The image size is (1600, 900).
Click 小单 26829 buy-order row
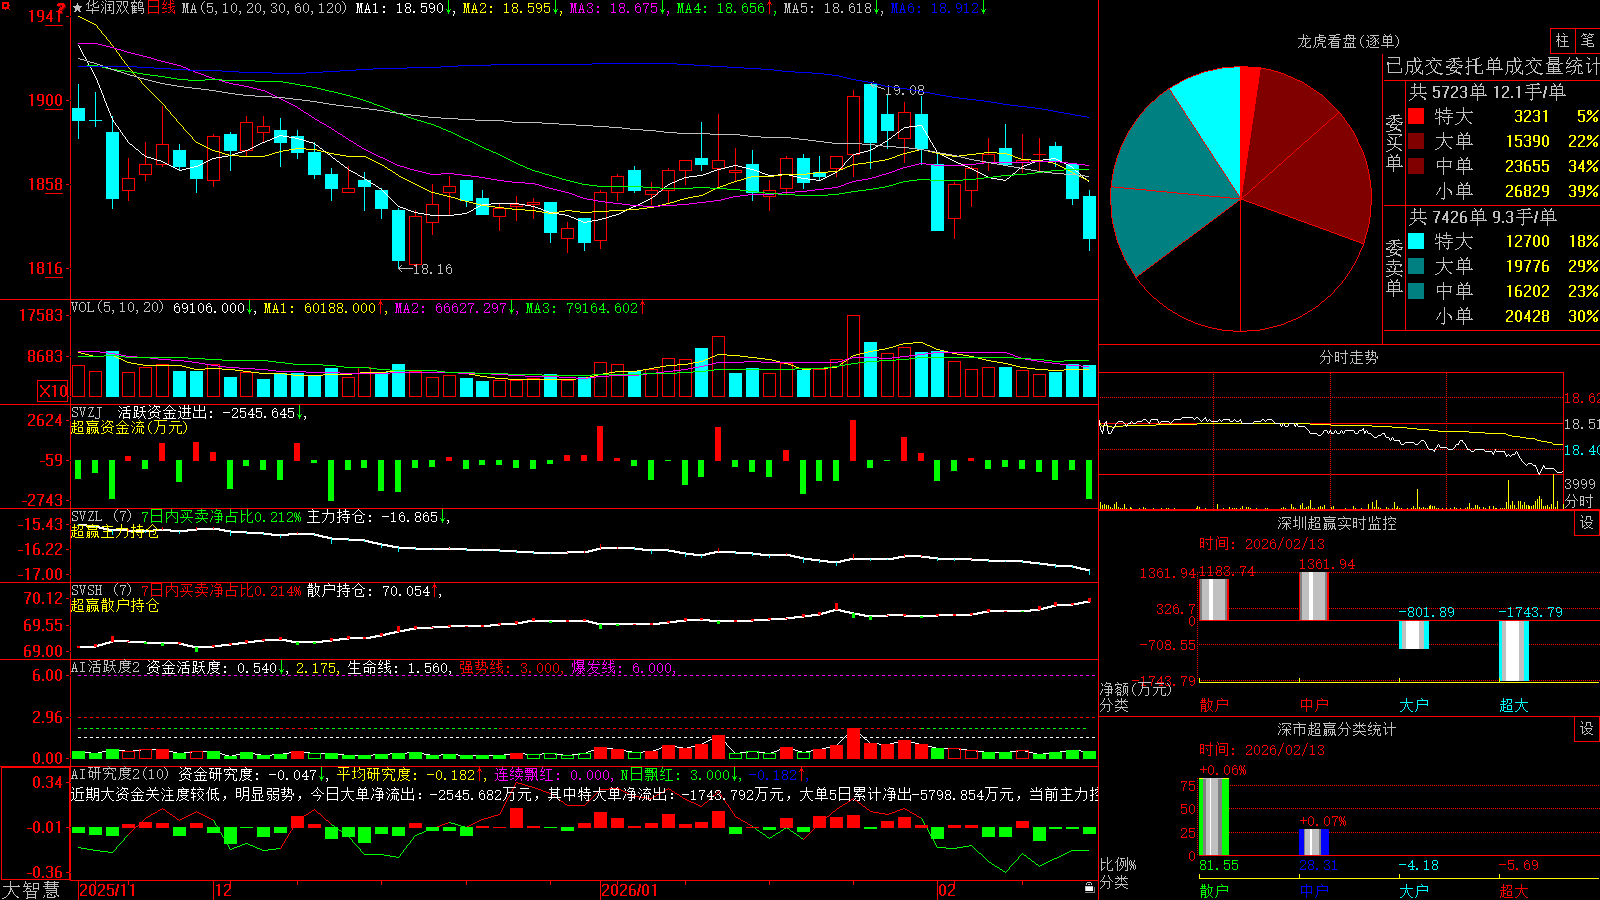pyautogui.click(x=1503, y=191)
